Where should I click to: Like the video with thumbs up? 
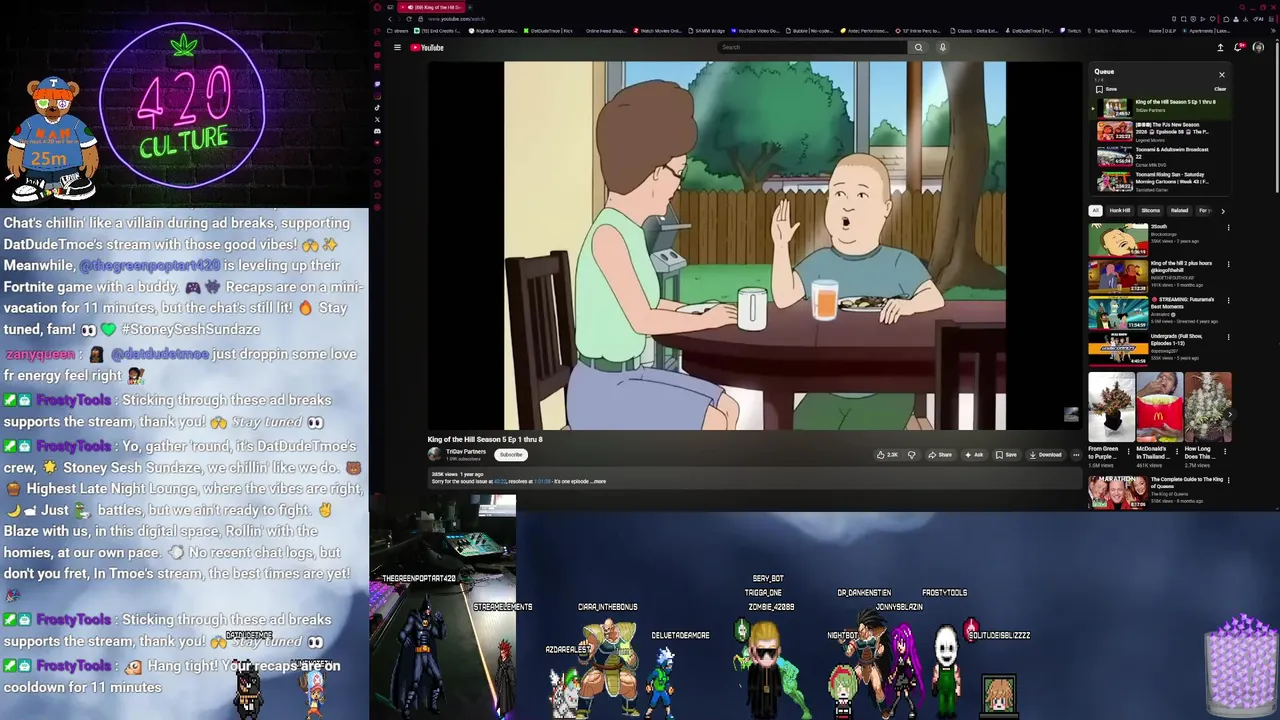[887, 455]
